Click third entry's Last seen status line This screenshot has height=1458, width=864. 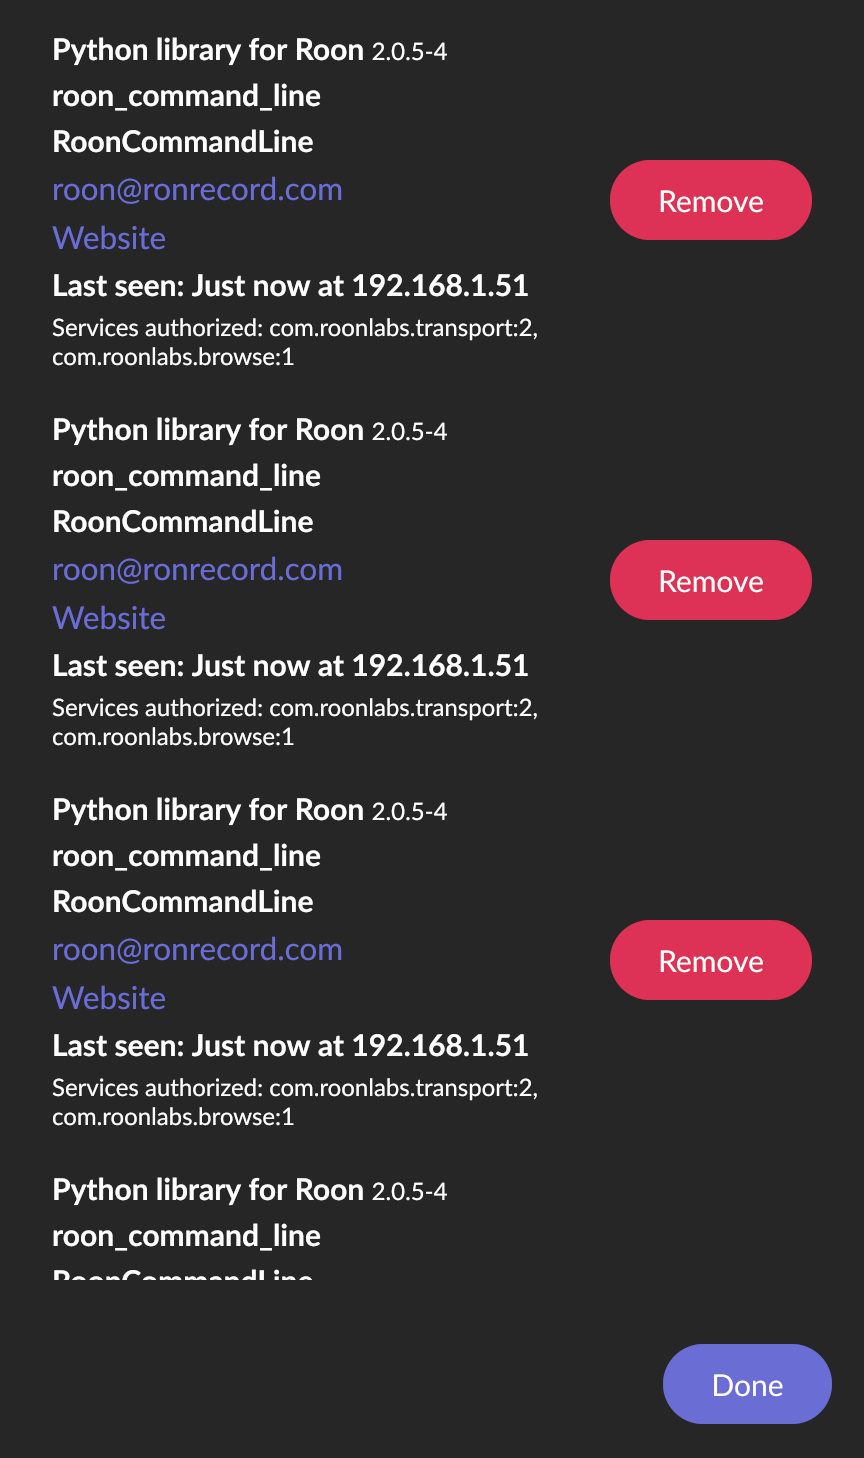tap(290, 1046)
